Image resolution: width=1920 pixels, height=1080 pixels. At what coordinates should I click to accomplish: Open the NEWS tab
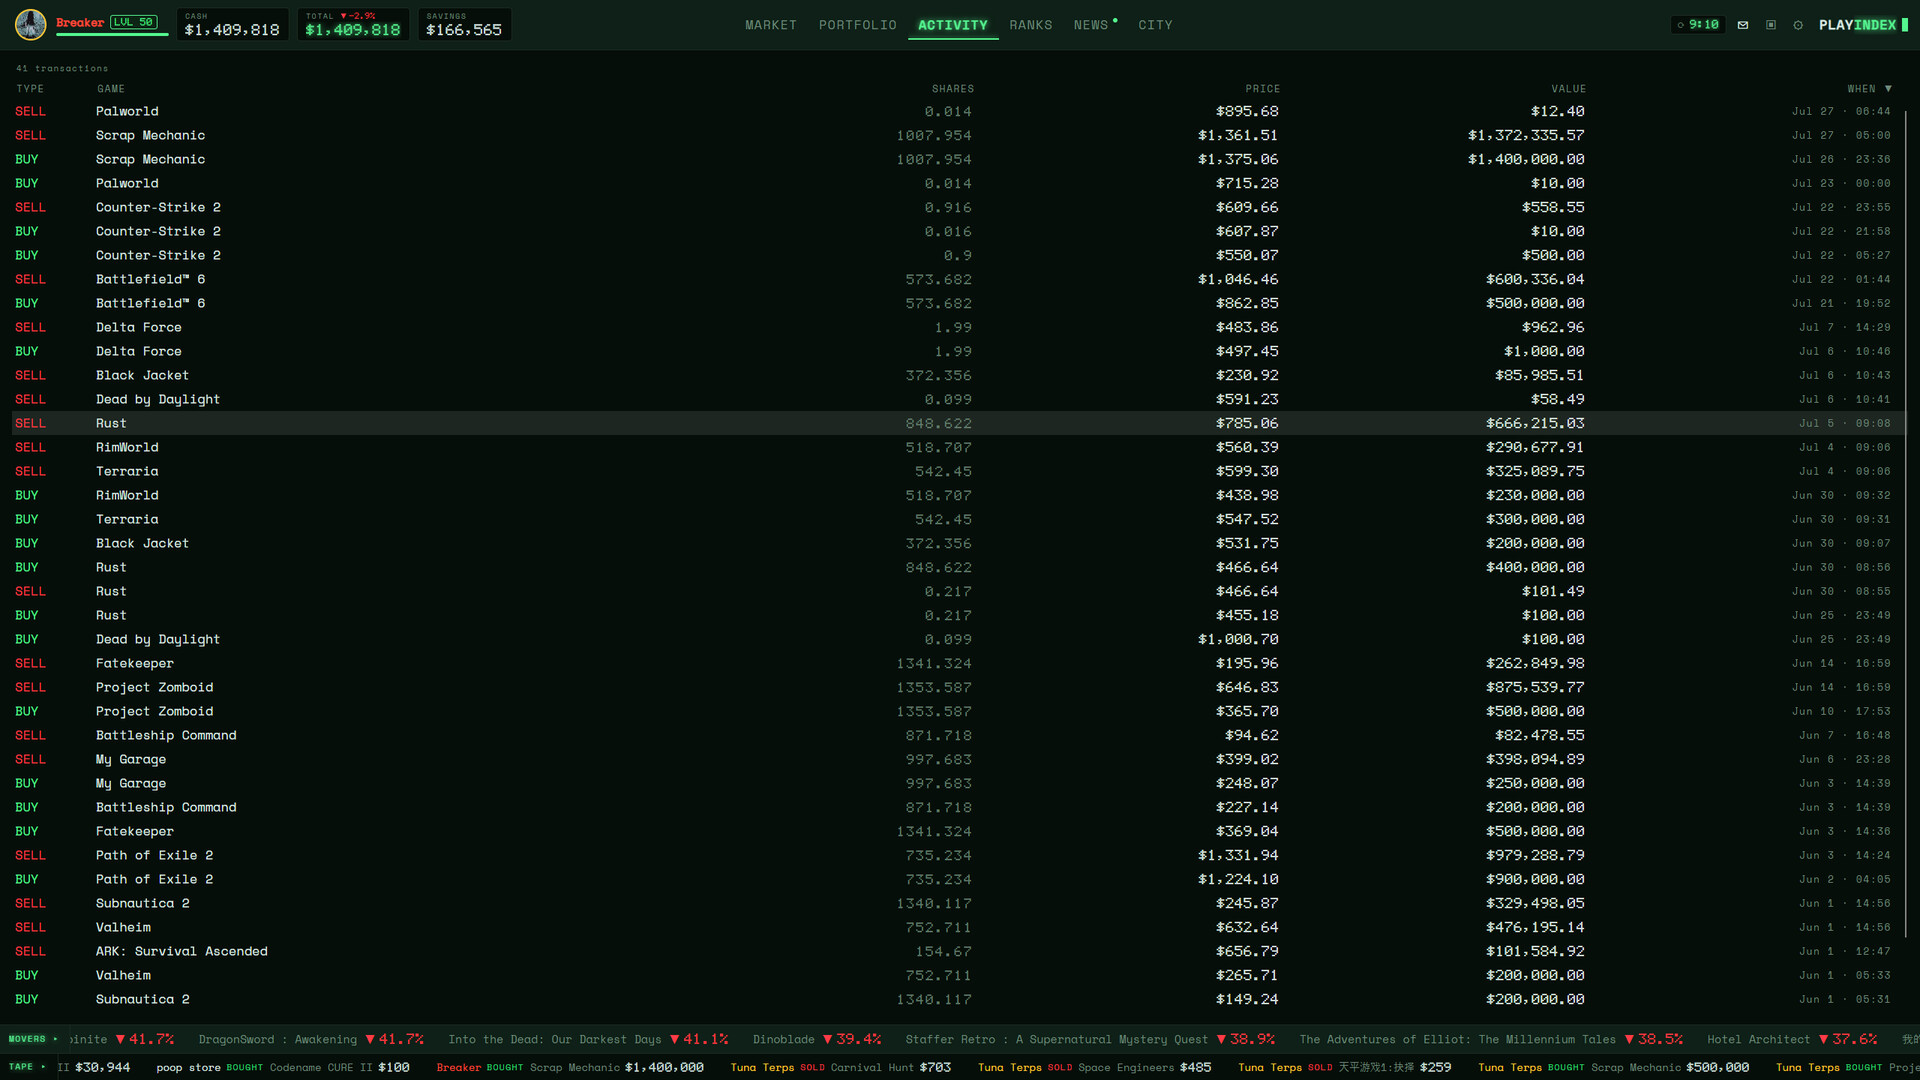(x=1092, y=25)
